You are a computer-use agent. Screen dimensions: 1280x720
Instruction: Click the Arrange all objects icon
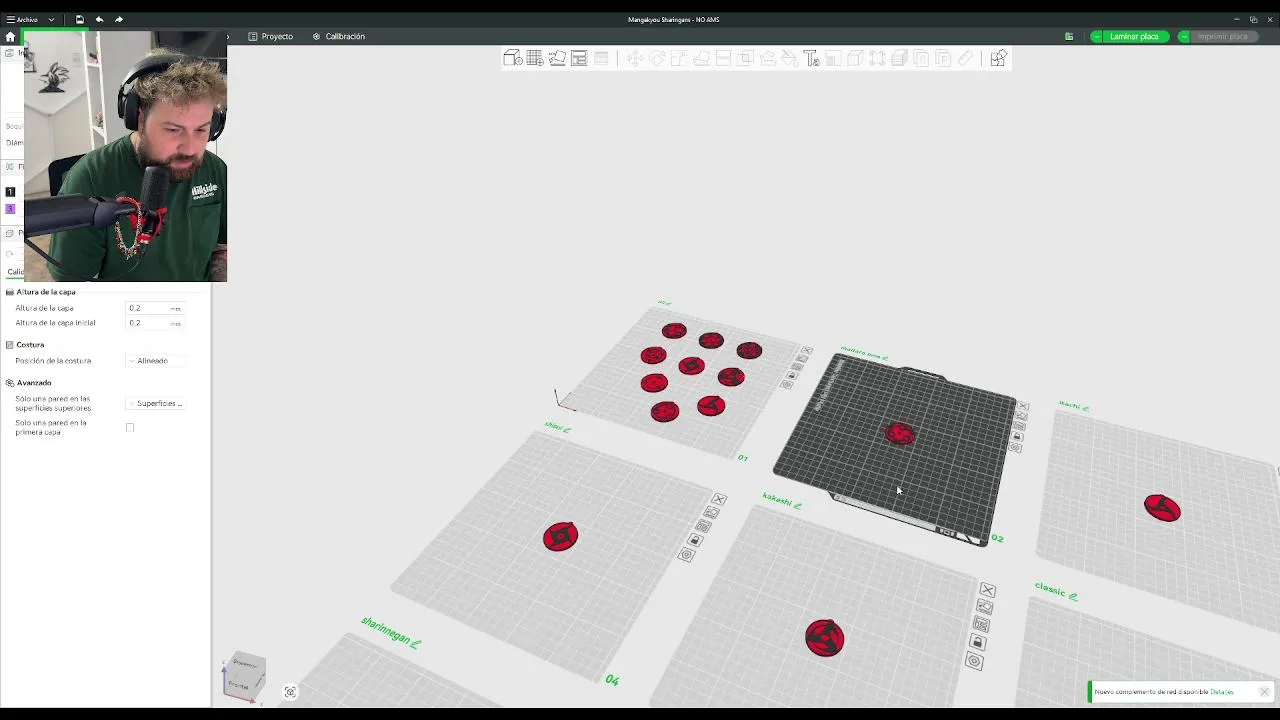[579, 58]
